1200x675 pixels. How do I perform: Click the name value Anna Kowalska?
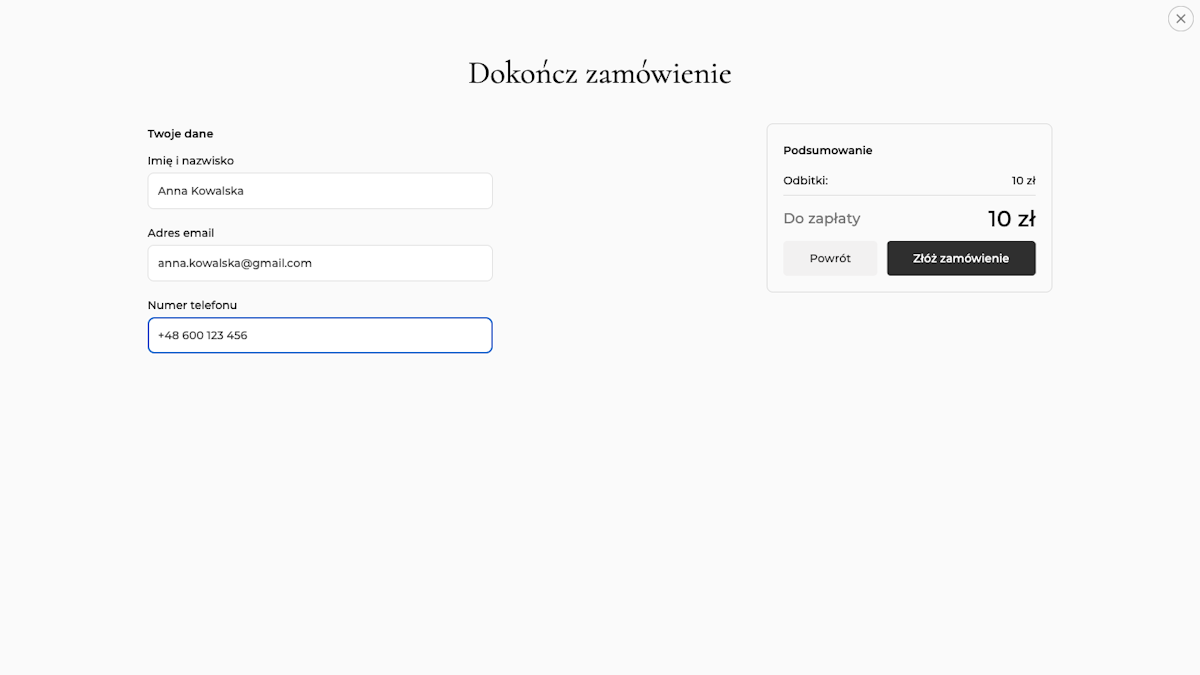199,191
